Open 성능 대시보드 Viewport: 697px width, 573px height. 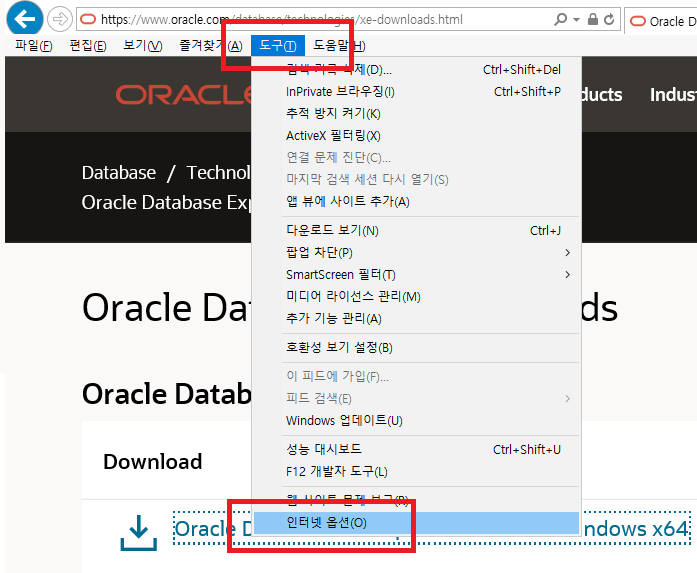417,449
